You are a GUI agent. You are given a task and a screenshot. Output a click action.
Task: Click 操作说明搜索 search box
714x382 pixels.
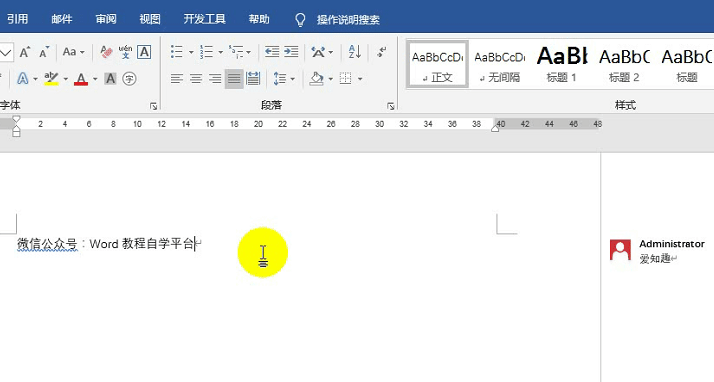(348, 20)
